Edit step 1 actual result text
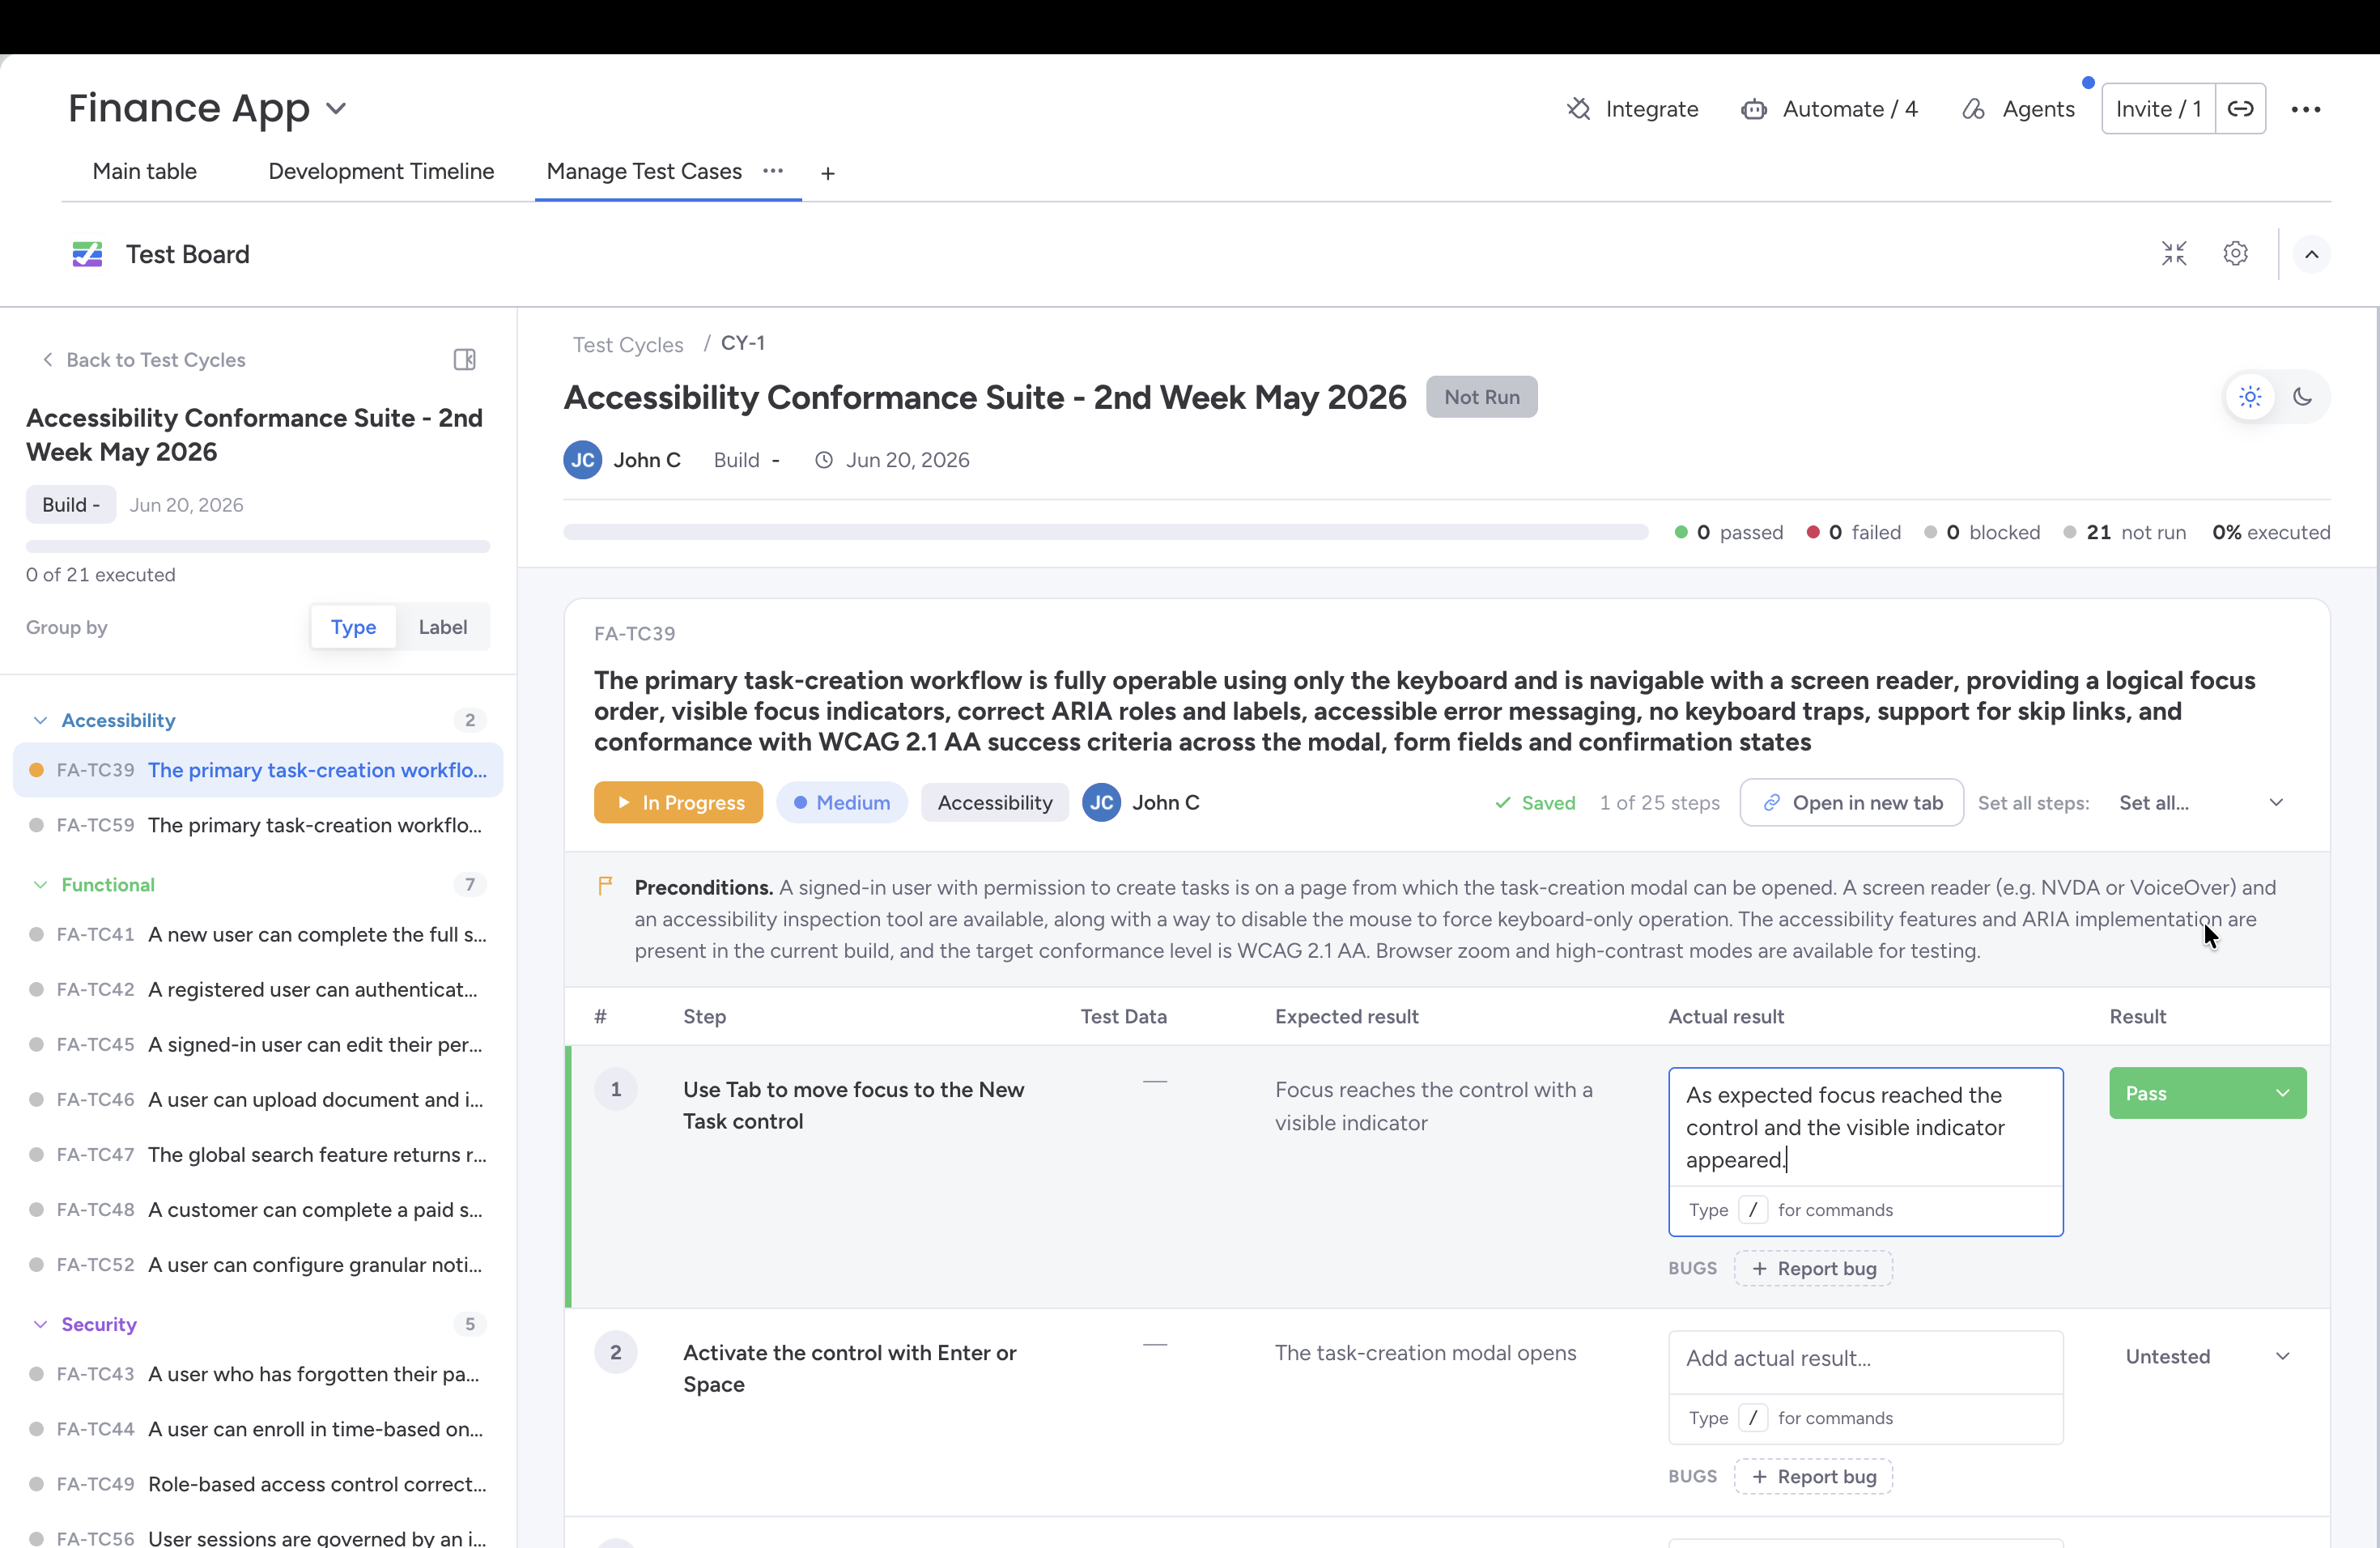 pyautogui.click(x=1865, y=1127)
